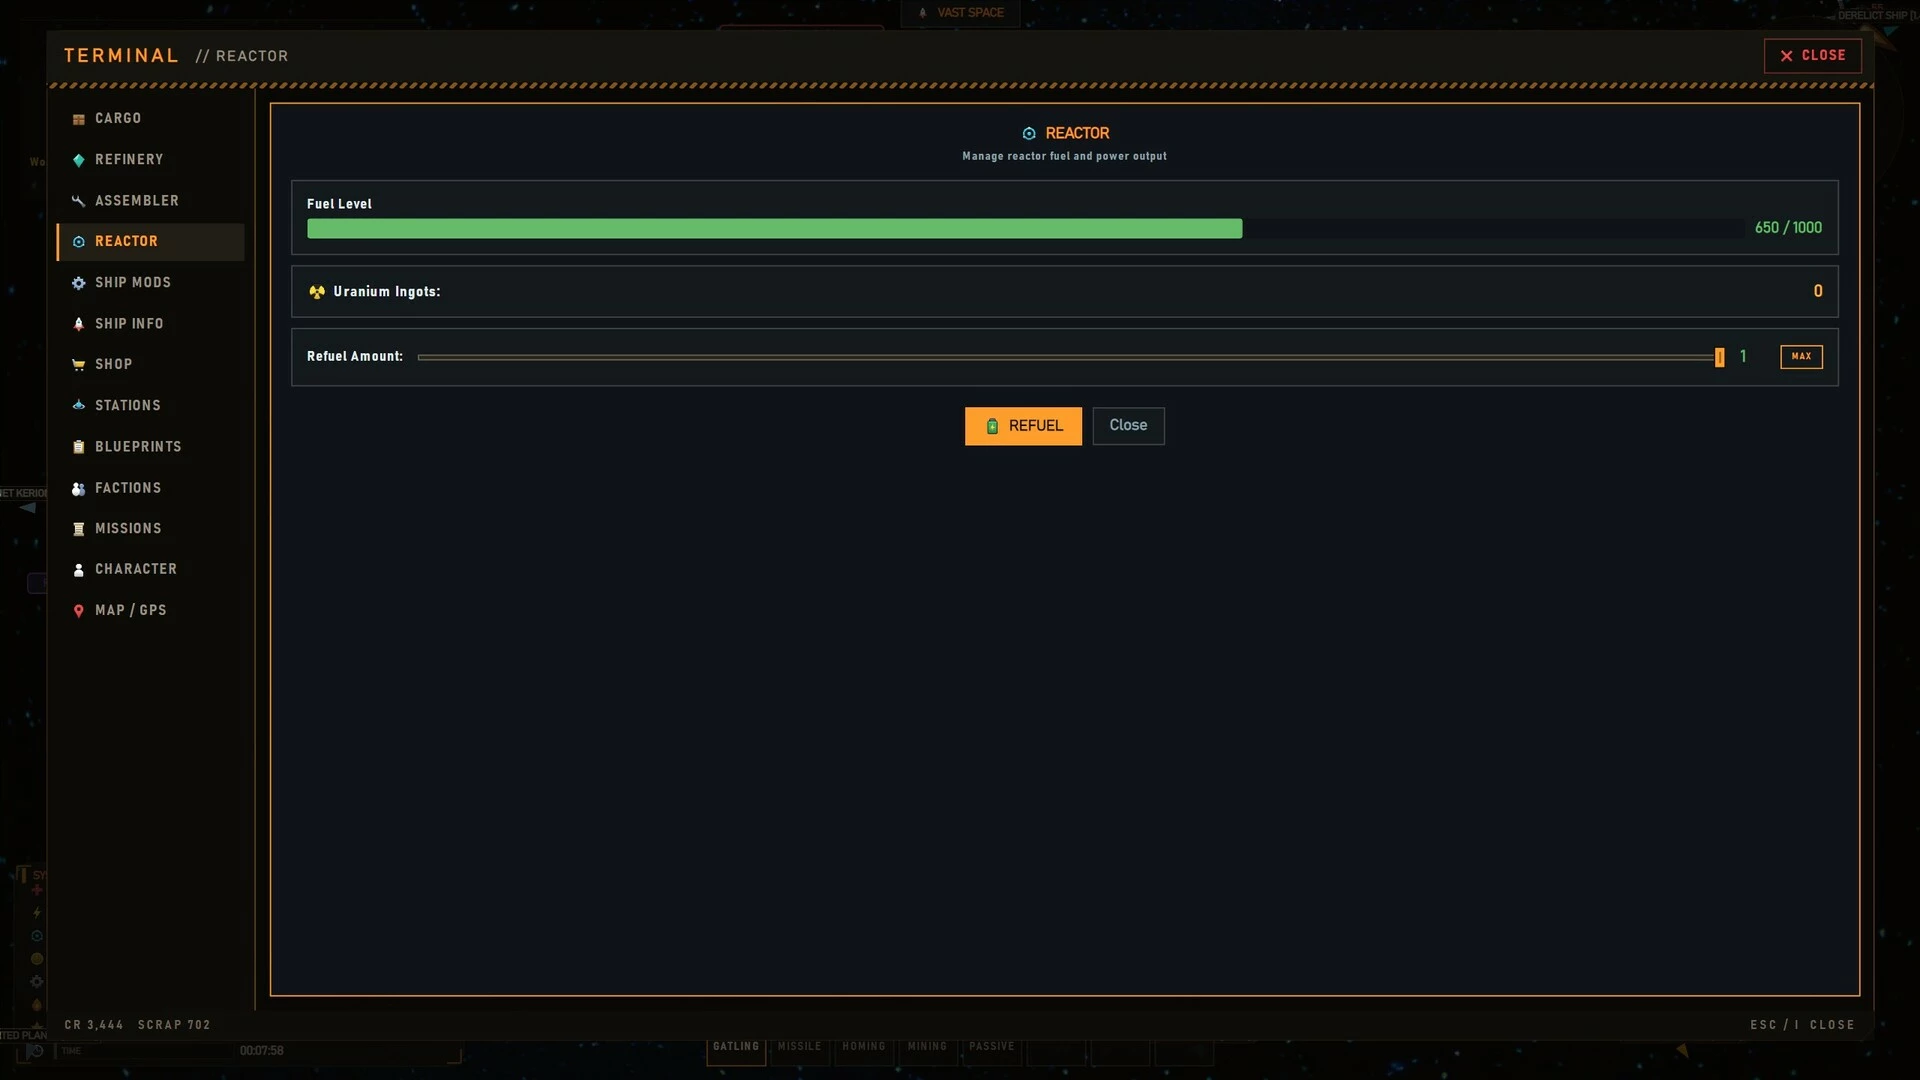Select the Factions people icon
This screenshot has width=1920, height=1080.
[78, 488]
